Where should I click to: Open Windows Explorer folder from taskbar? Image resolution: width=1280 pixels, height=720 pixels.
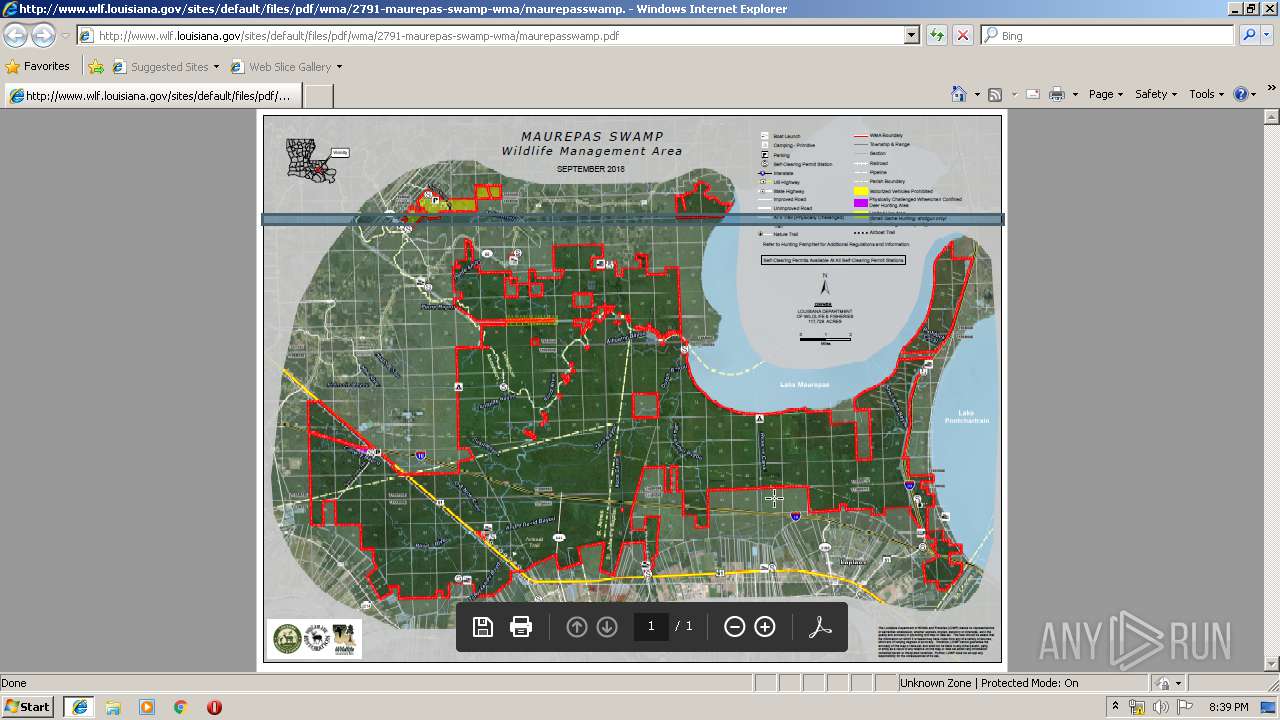click(113, 707)
